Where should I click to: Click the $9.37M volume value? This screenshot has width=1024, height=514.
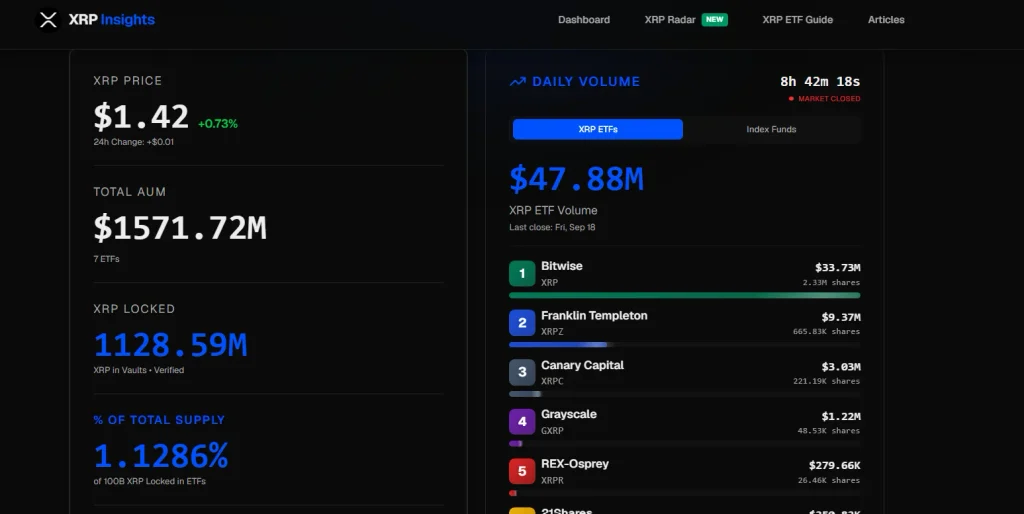click(840, 317)
